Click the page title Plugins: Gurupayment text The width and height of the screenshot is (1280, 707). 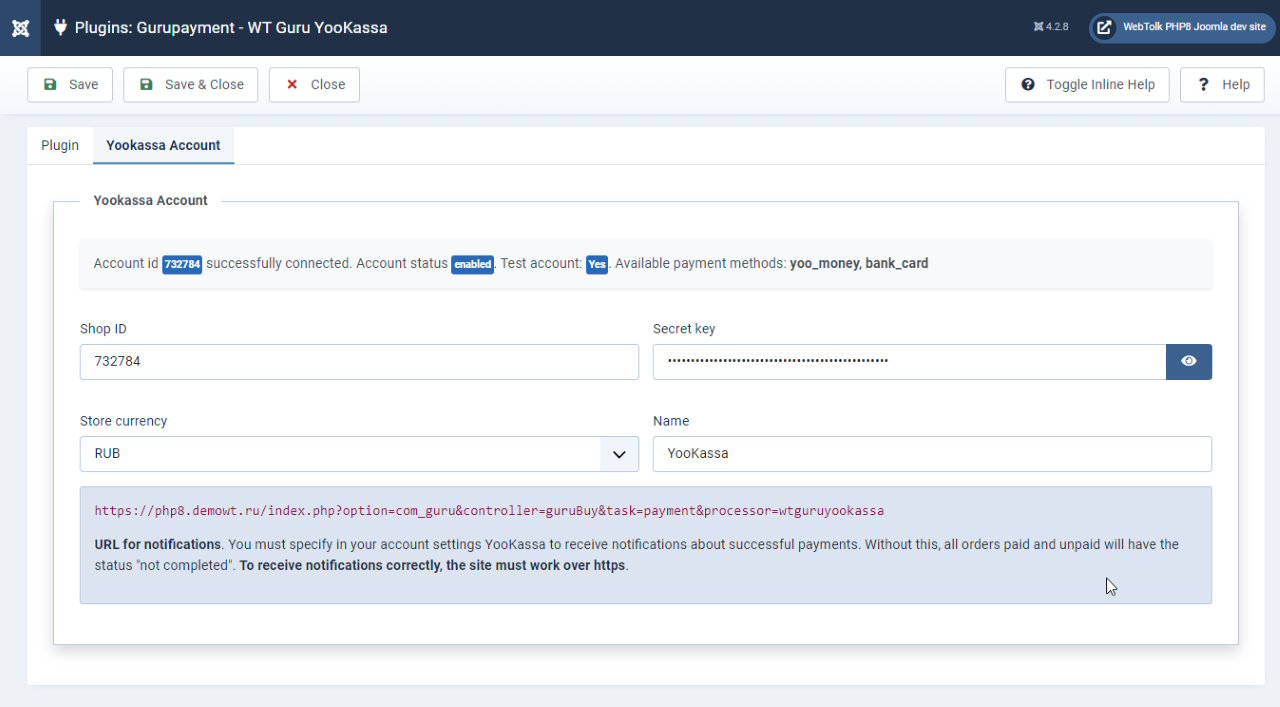[231, 28]
